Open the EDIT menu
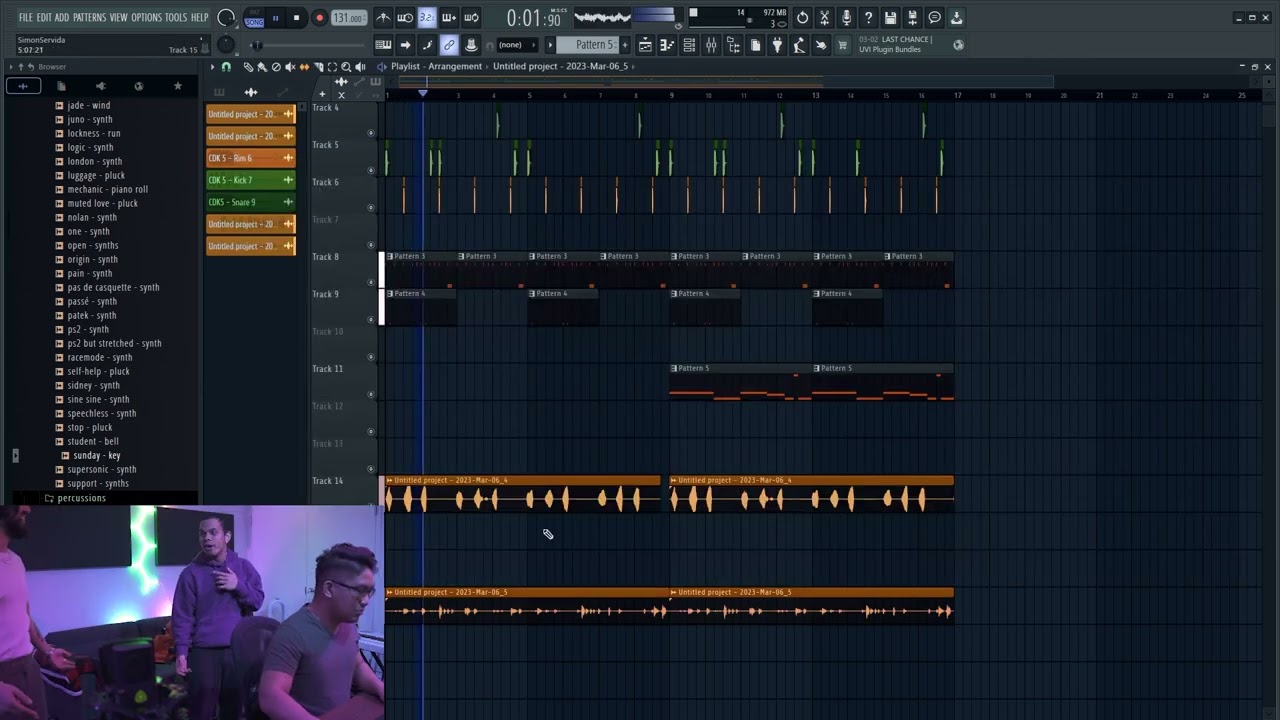The height and width of the screenshot is (720, 1280). tap(44, 17)
